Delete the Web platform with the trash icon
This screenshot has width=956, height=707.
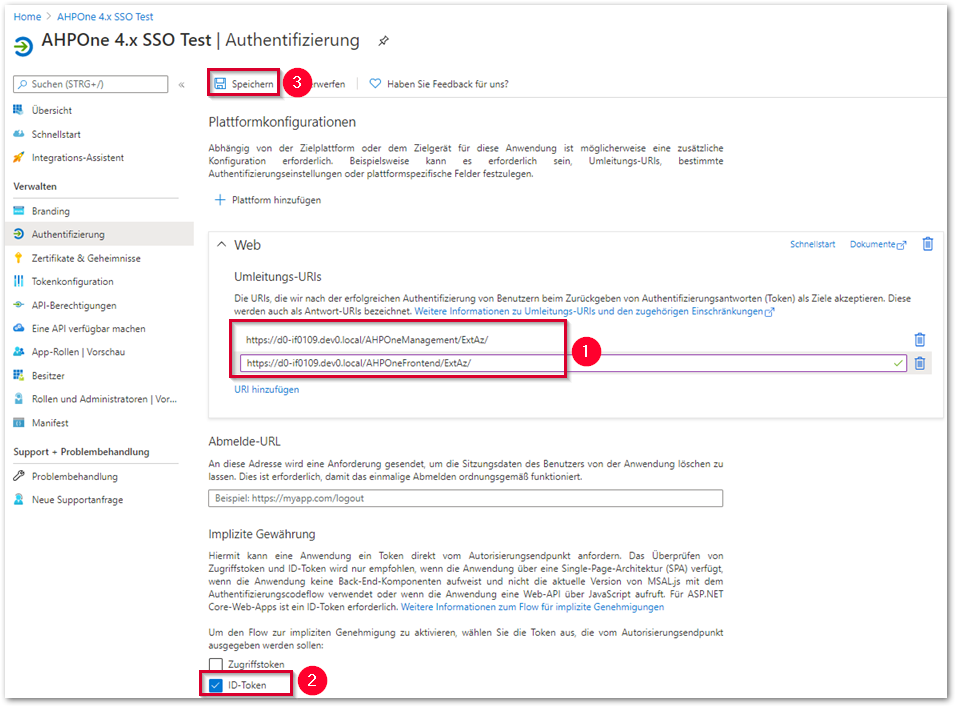(927, 244)
